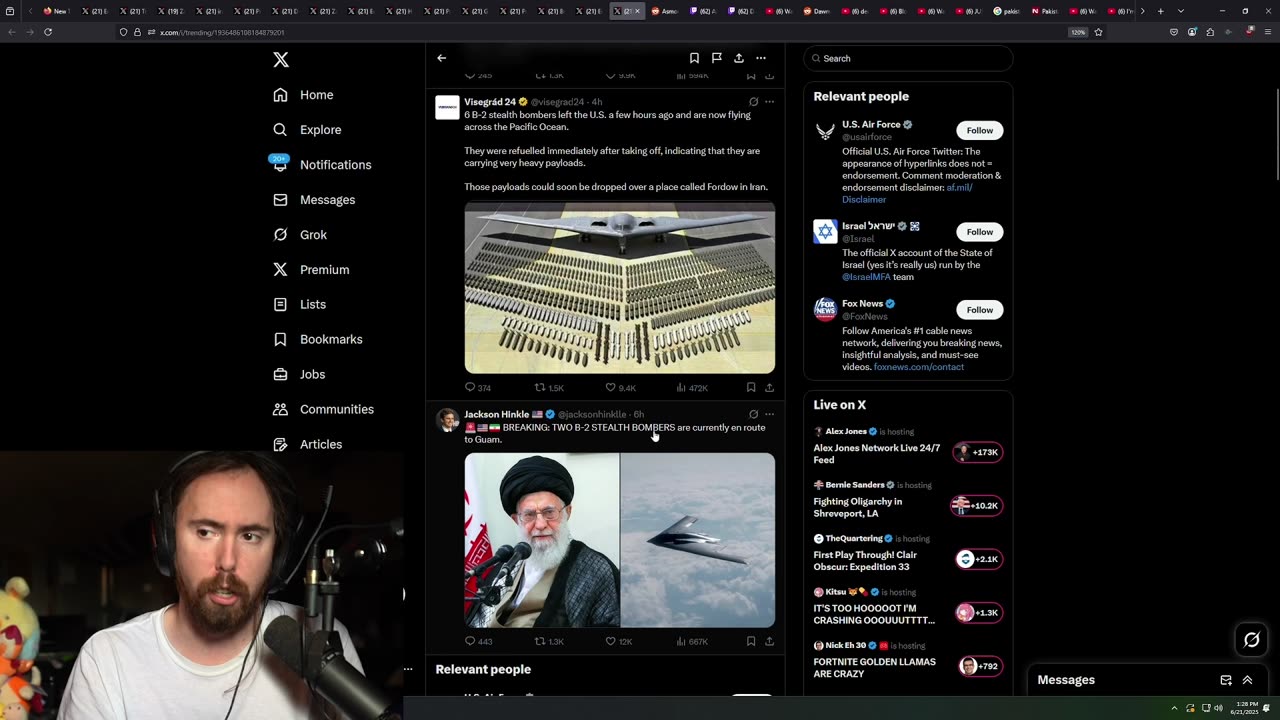Image resolution: width=1280 pixels, height=720 pixels.
Task: Click the Search input field
Action: [x=908, y=58]
